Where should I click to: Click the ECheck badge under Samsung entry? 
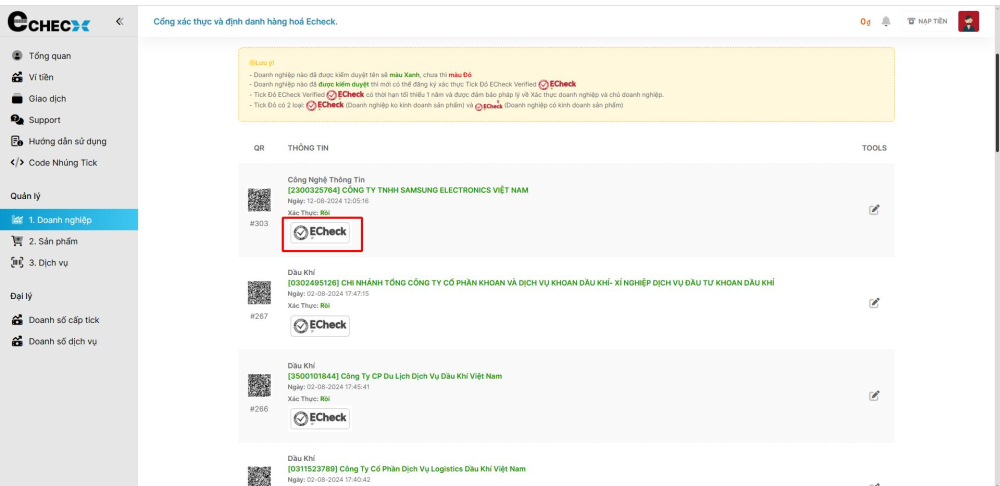coord(320,232)
